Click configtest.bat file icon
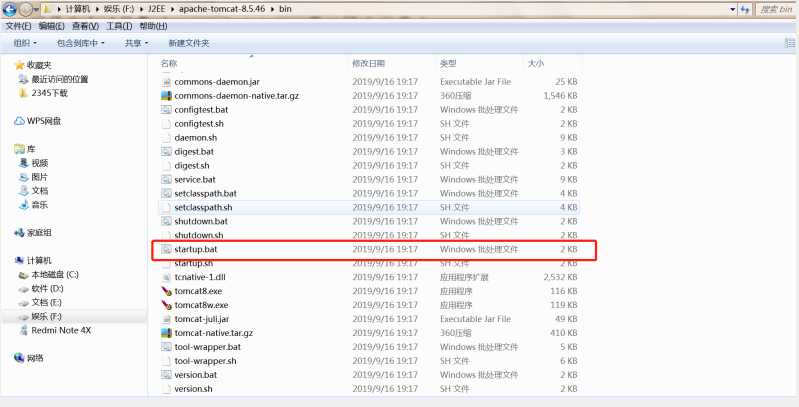The height and width of the screenshot is (407, 799). [166, 110]
